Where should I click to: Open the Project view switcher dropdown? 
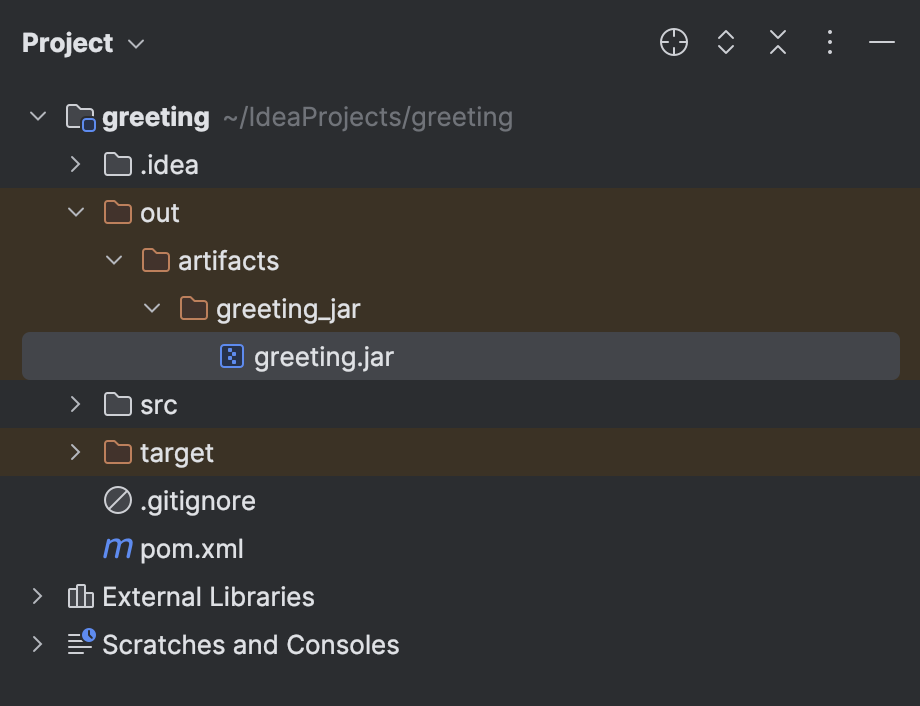pos(134,43)
